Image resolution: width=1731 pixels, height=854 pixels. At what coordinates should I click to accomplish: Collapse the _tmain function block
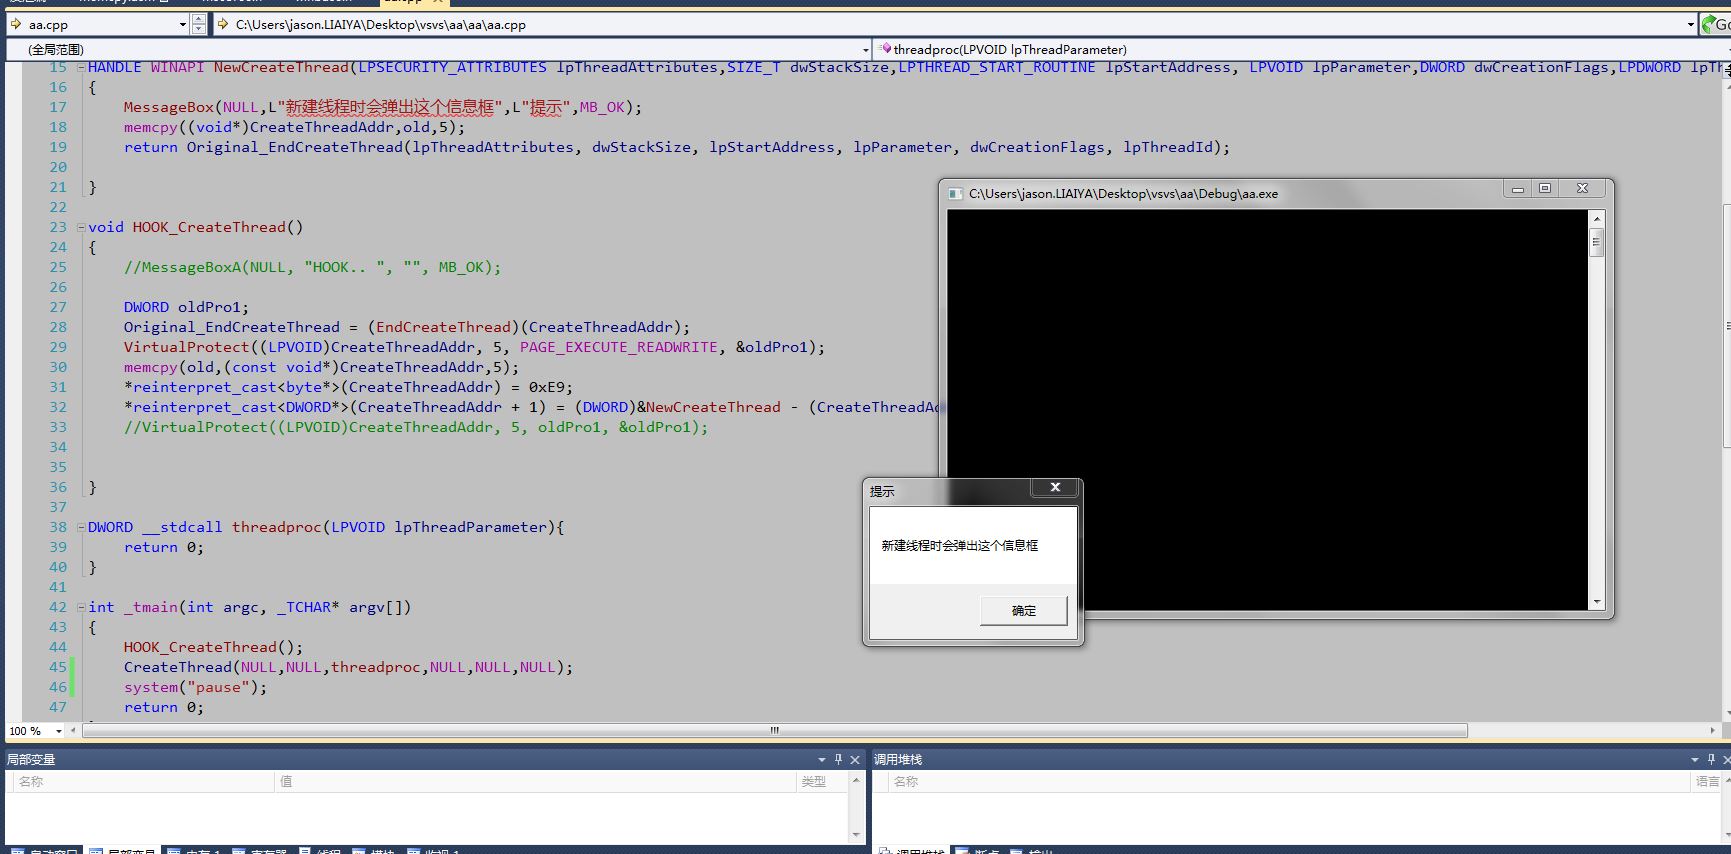81,607
